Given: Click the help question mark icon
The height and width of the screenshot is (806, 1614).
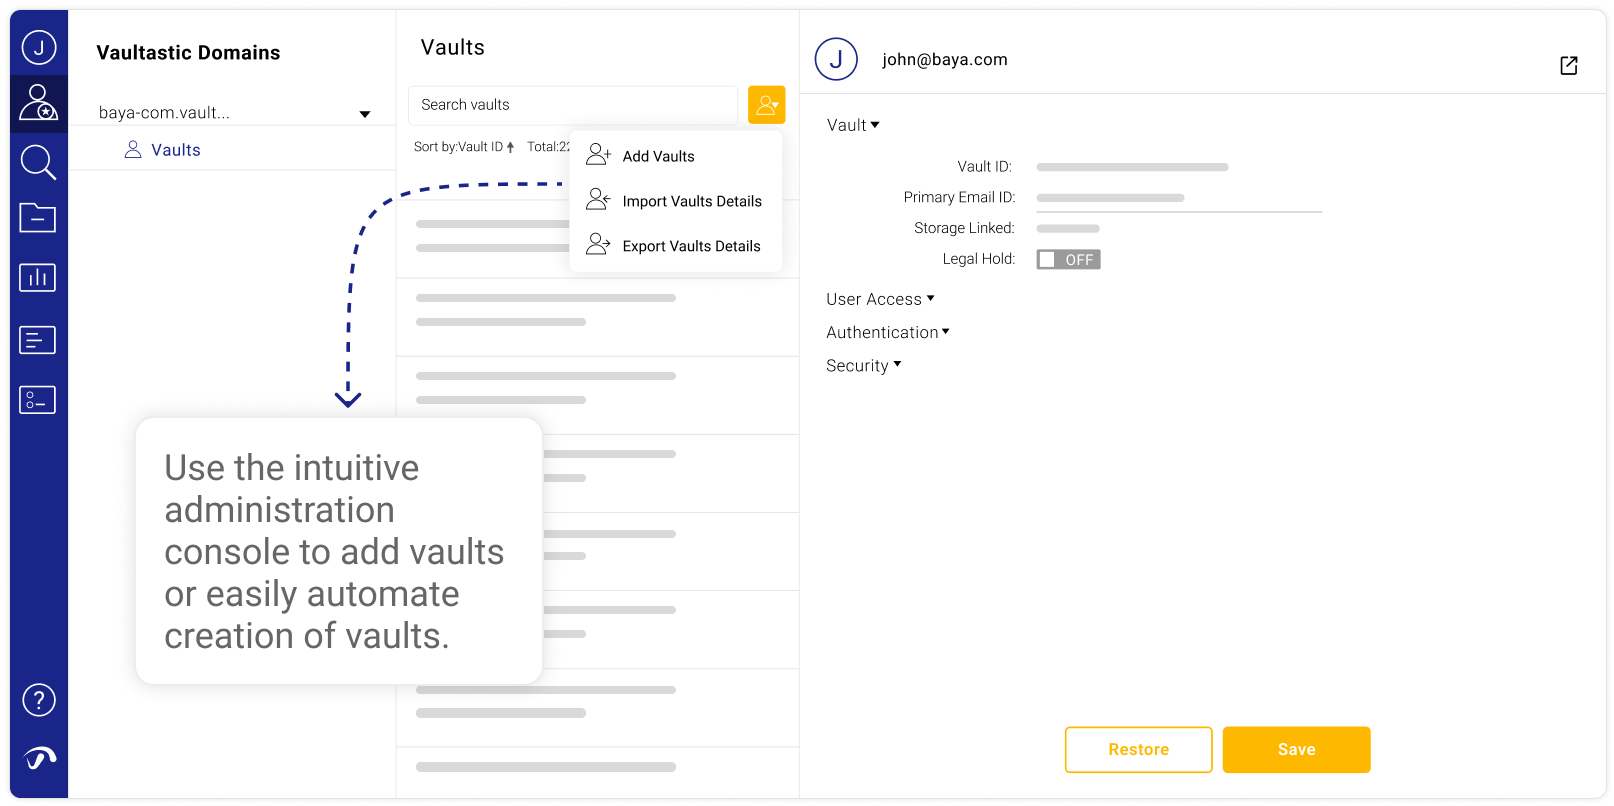Looking at the screenshot, I should coord(39,700).
